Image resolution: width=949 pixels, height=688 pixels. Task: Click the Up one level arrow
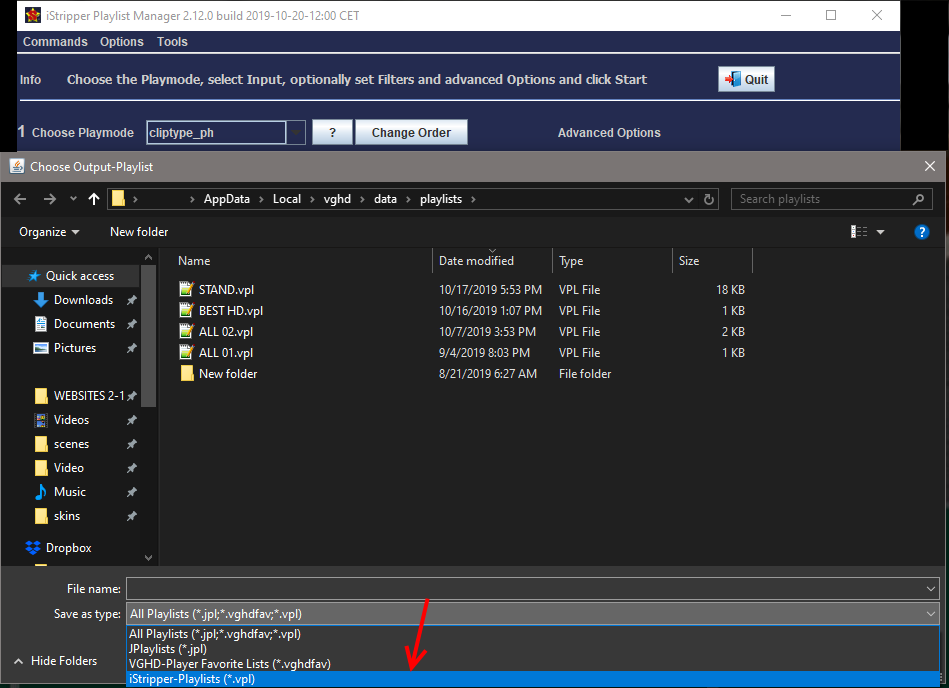click(94, 199)
